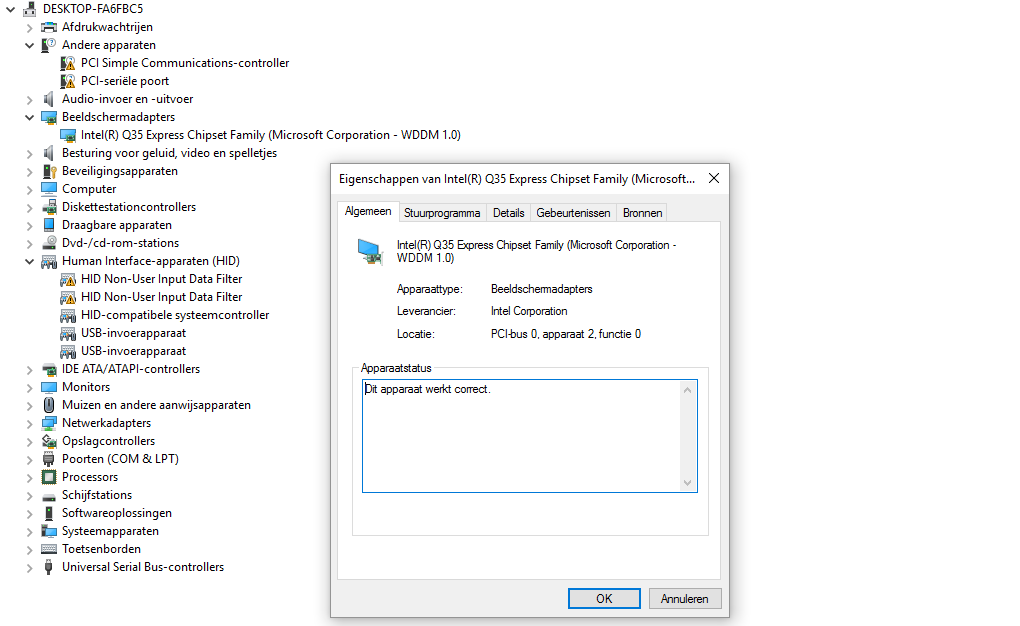Image resolution: width=1020 pixels, height=626 pixels.
Task: Expand the Netwerkadapters category
Action: (29, 424)
